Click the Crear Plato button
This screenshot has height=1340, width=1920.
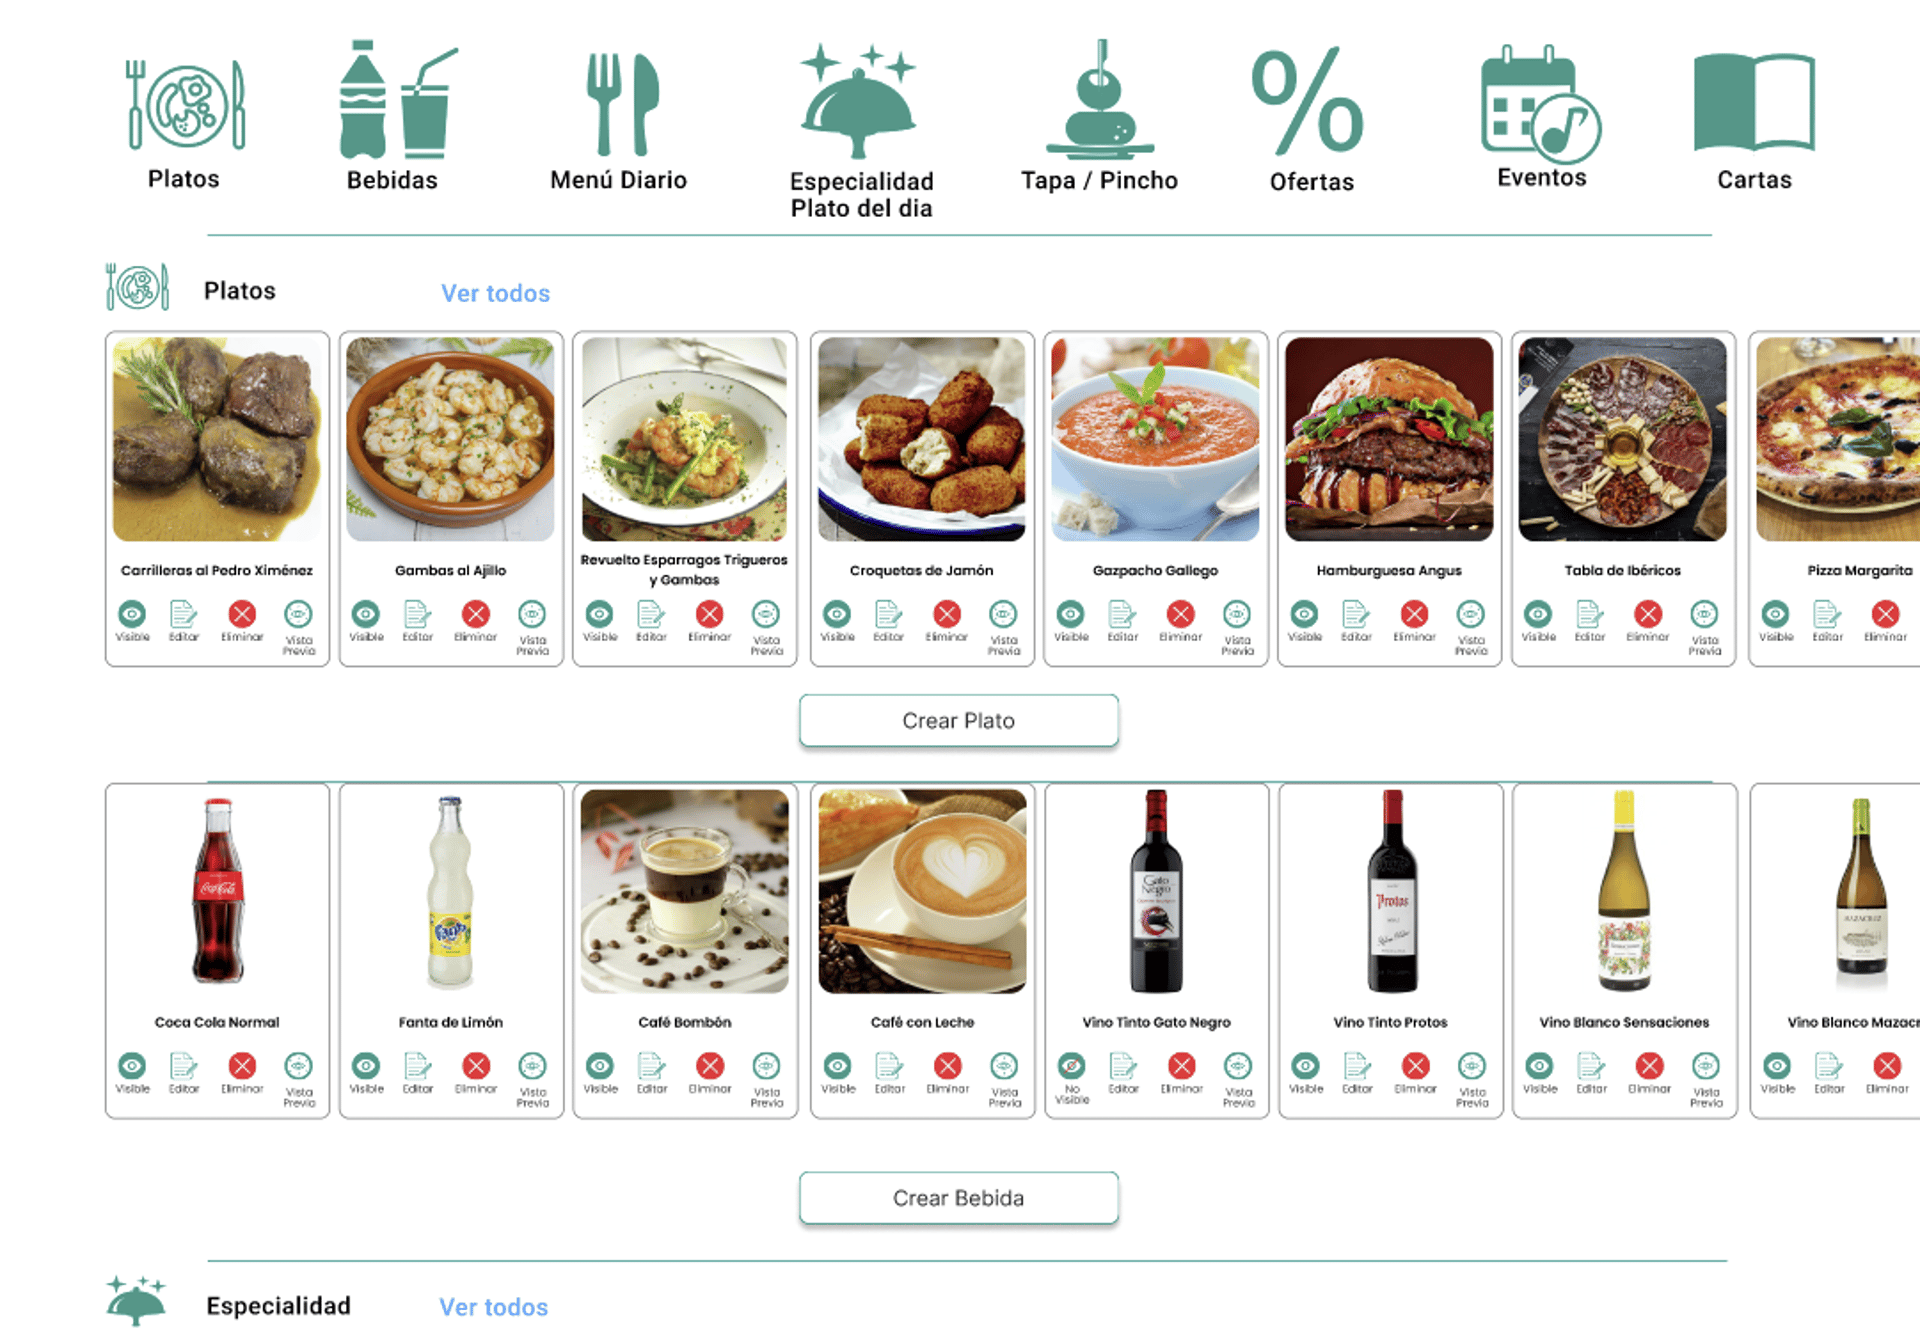pos(958,721)
